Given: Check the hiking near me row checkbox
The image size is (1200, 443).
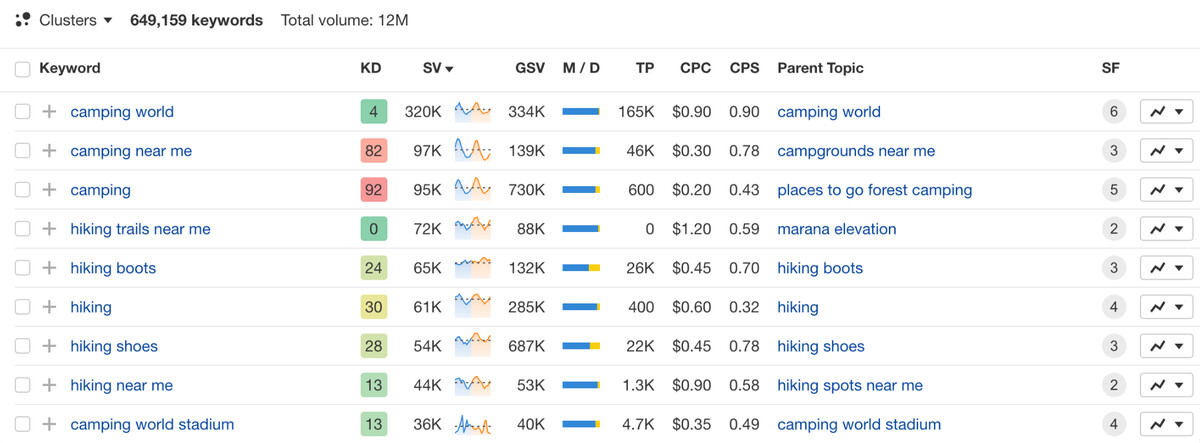Looking at the screenshot, I should pyautogui.click(x=22, y=385).
